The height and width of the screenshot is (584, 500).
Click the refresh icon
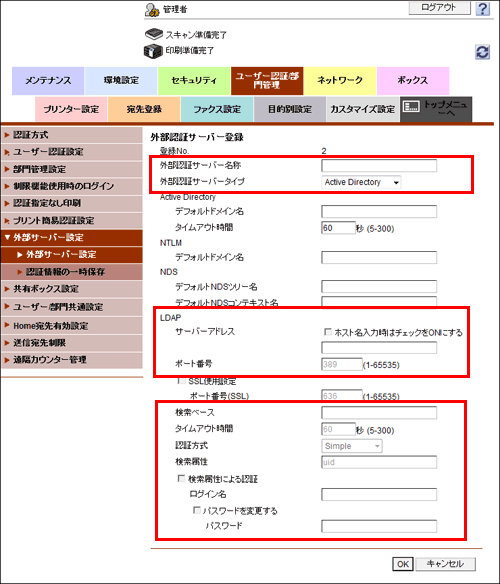coord(482,52)
